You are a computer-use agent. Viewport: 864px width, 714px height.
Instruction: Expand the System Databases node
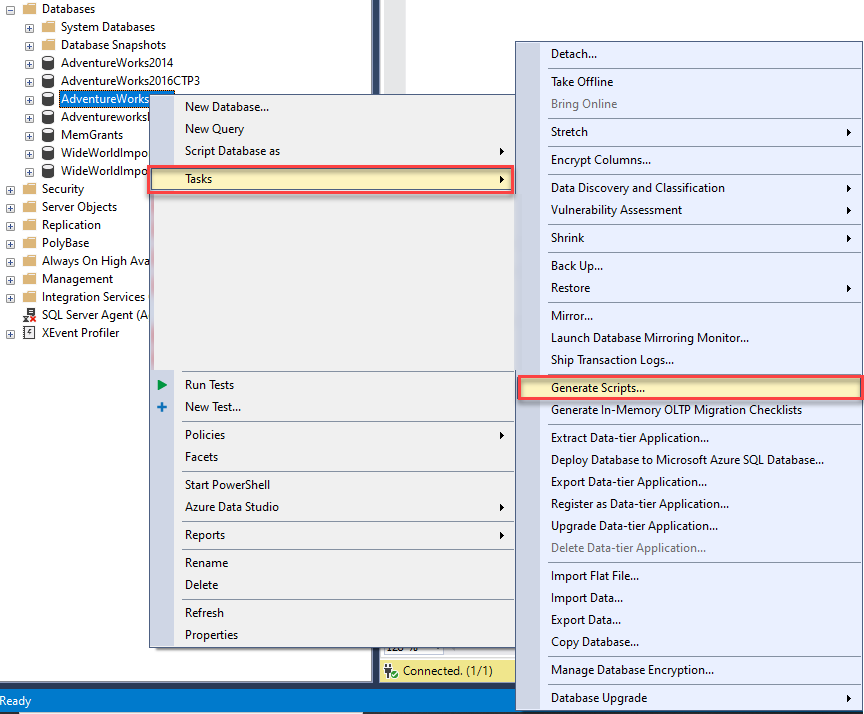30,28
